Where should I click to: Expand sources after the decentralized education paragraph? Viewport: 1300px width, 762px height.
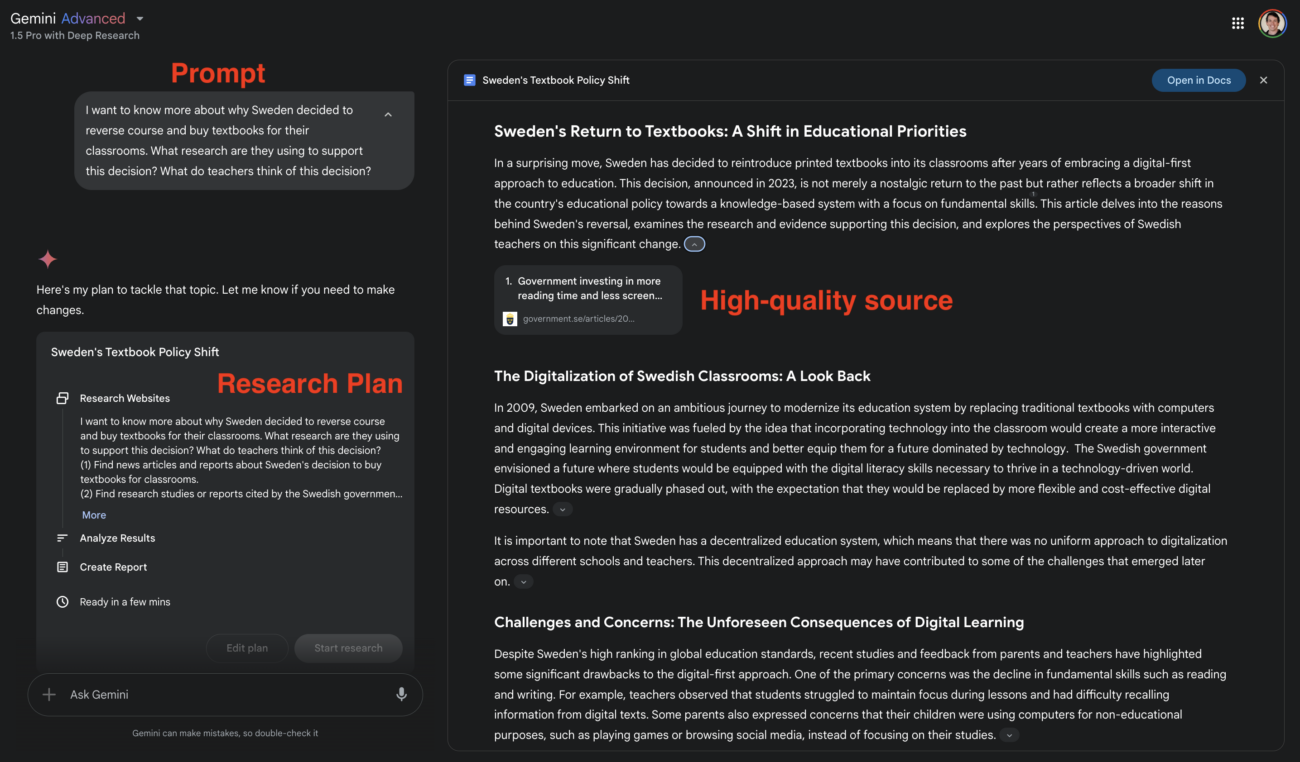pos(523,582)
